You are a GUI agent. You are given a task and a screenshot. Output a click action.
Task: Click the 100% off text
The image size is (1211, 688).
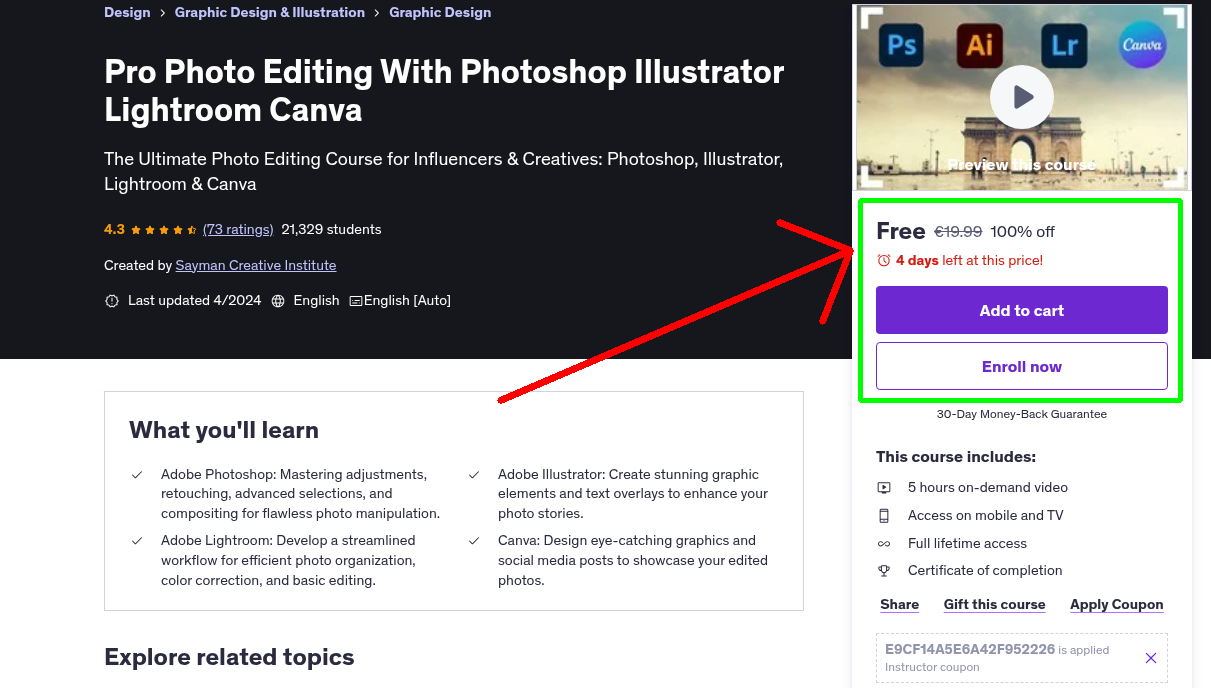[1023, 232]
